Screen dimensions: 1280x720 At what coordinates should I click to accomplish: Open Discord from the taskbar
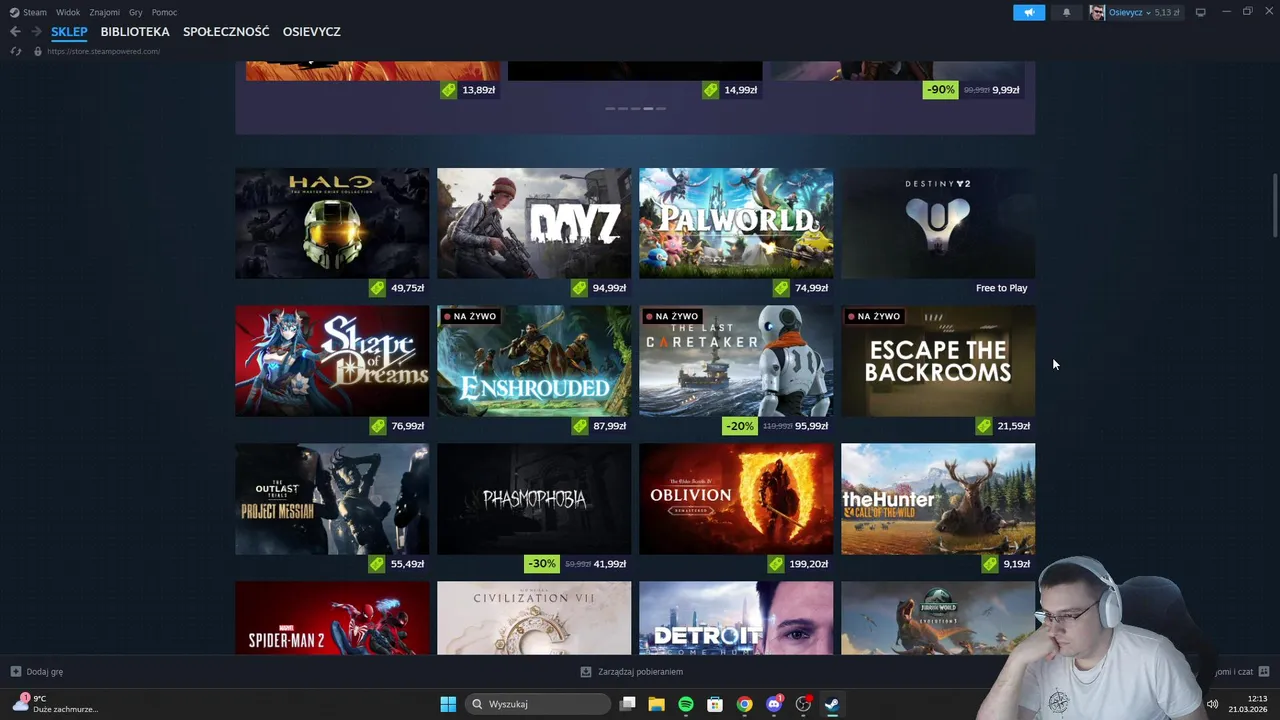(x=773, y=704)
